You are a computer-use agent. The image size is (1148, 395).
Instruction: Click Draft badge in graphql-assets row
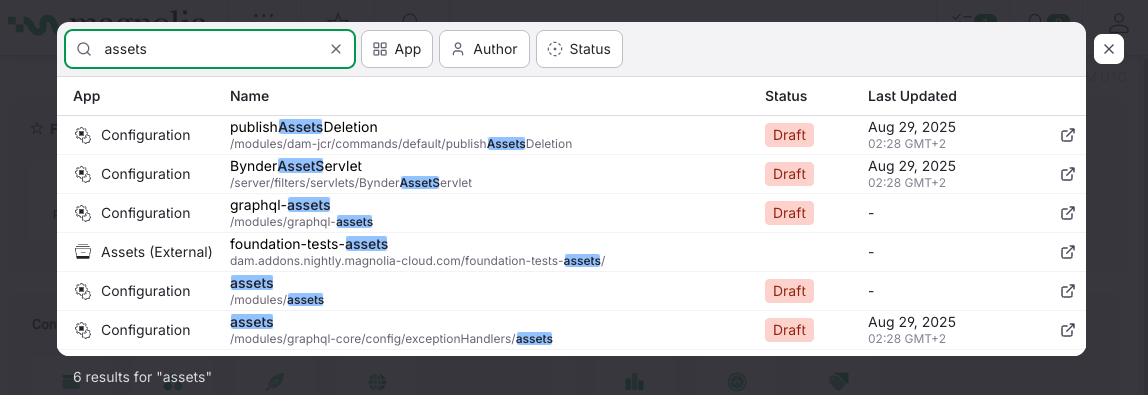point(789,213)
